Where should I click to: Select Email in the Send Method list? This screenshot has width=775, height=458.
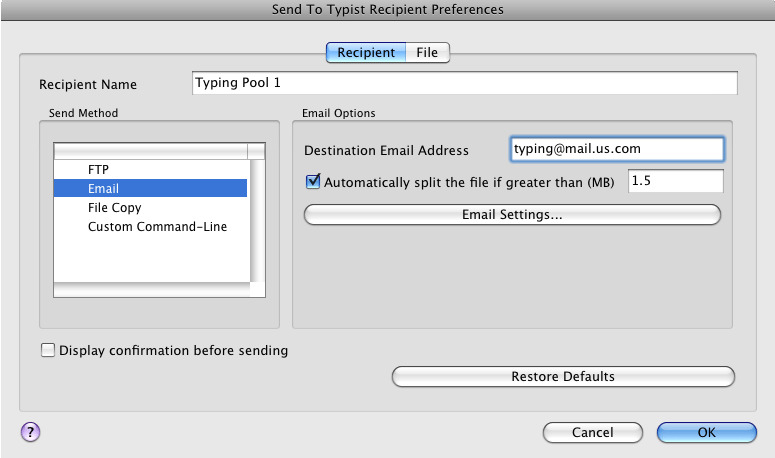pos(150,188)
